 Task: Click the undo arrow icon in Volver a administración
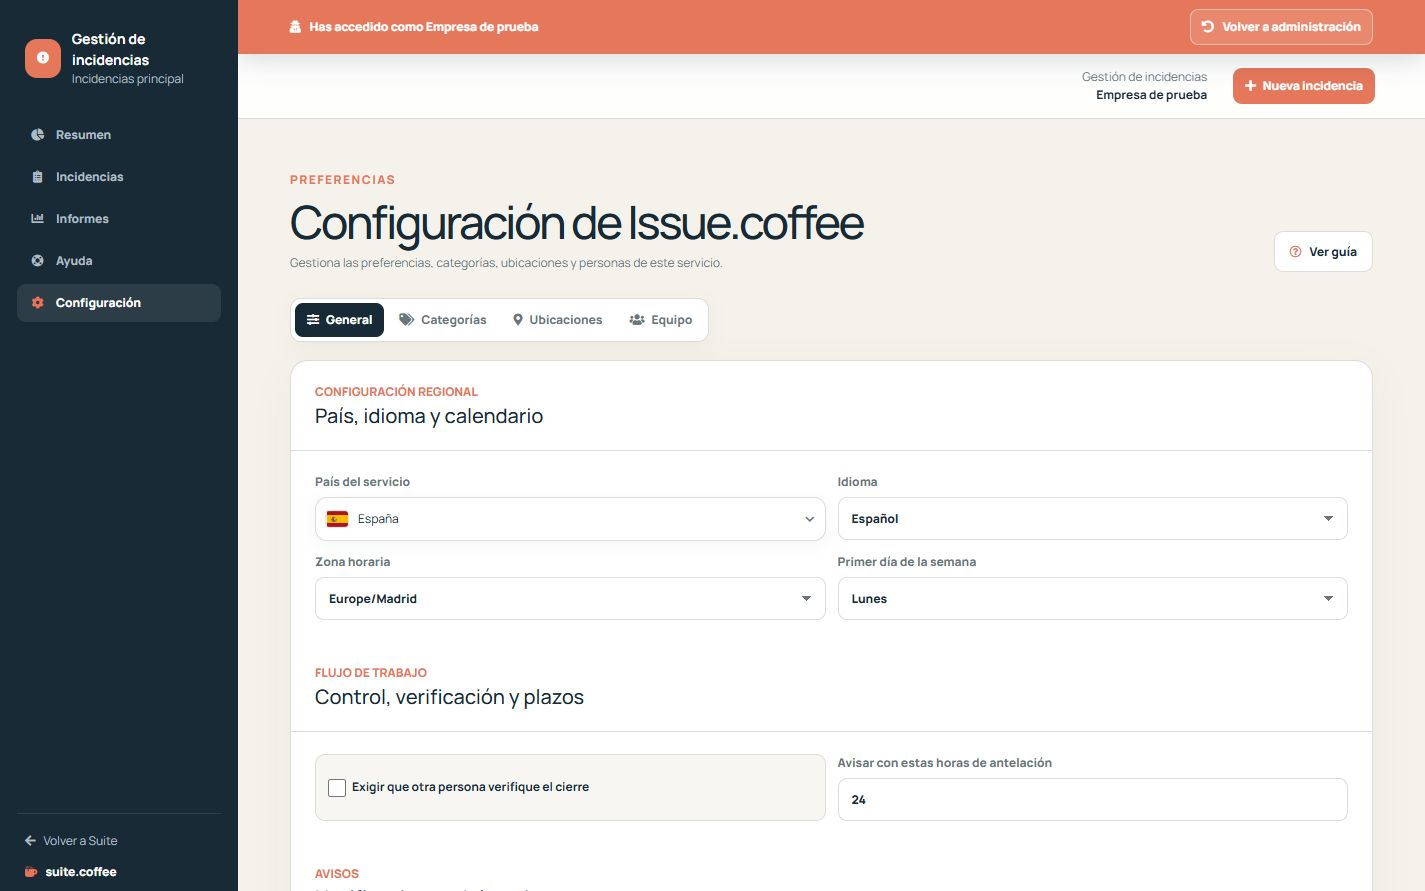coord(1208,27)
